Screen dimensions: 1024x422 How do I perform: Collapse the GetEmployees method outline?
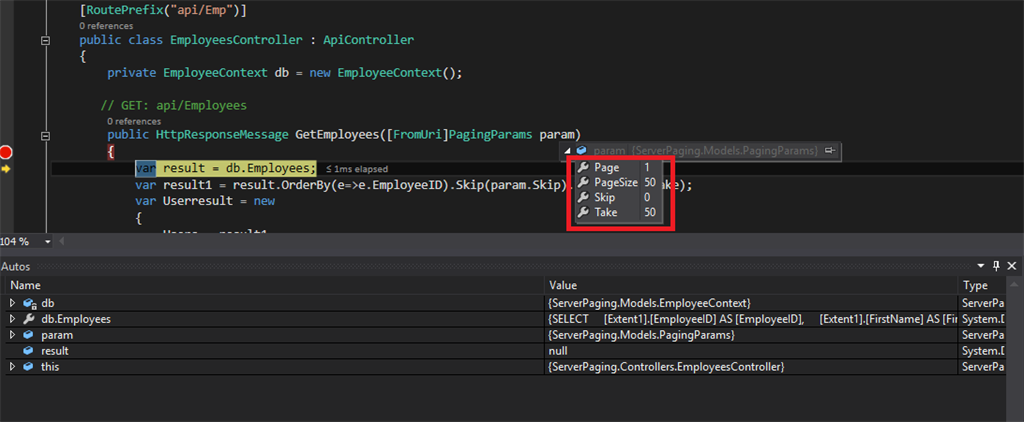pyautogui.click(x=45, y=135)
